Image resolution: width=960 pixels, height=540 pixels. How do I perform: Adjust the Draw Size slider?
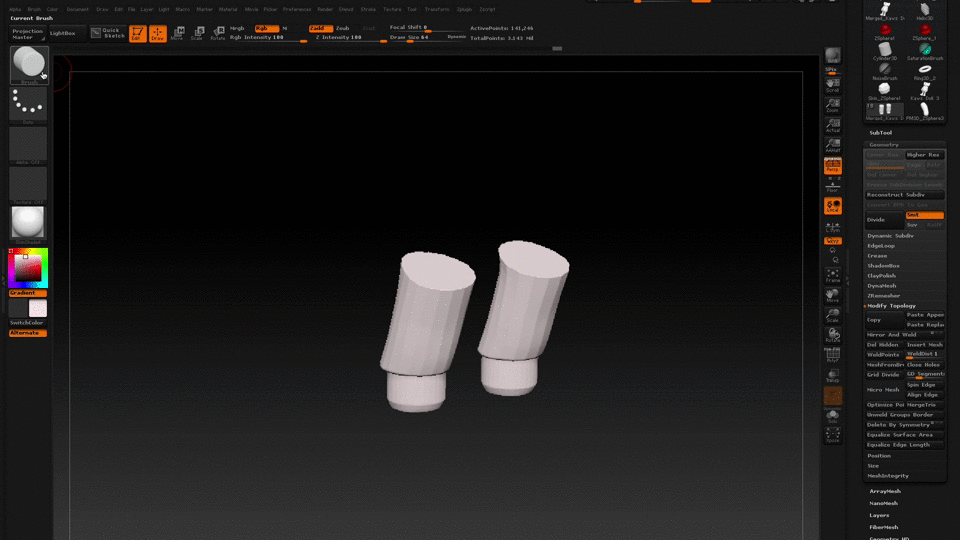416,38
